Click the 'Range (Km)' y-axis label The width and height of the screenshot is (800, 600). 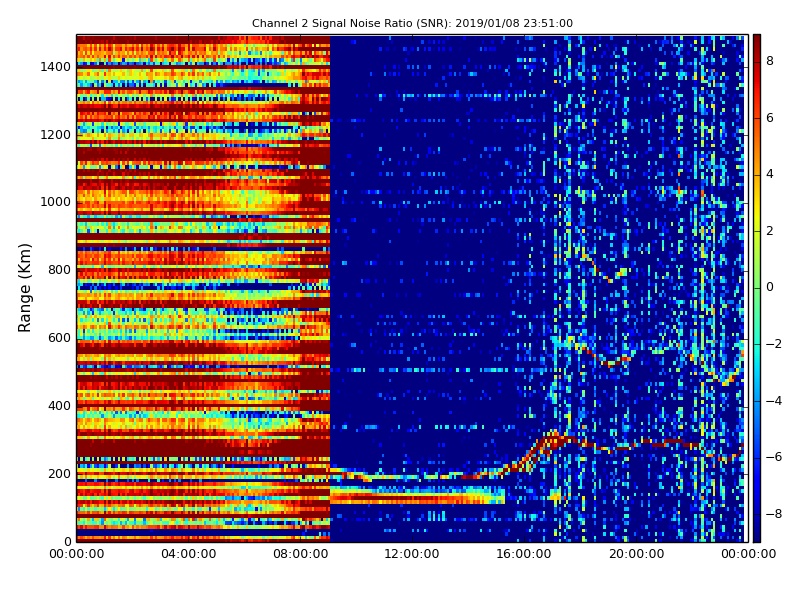point(24,288)
